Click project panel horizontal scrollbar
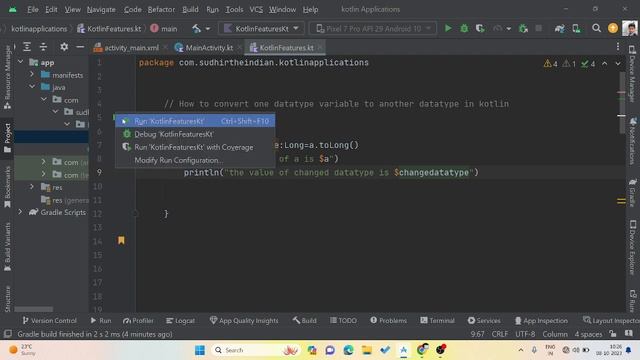This screenshot has height=360, width=640. tap(34, 309)
